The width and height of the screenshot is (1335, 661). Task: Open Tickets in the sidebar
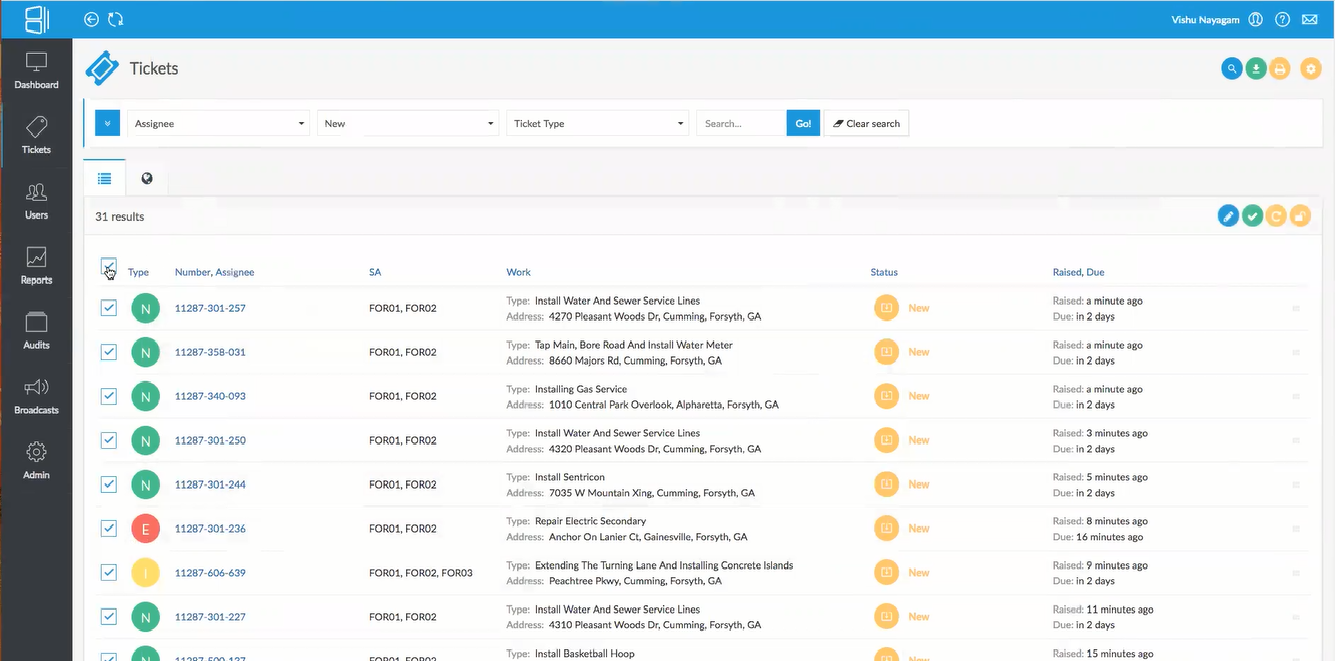[x=36, y=136]
